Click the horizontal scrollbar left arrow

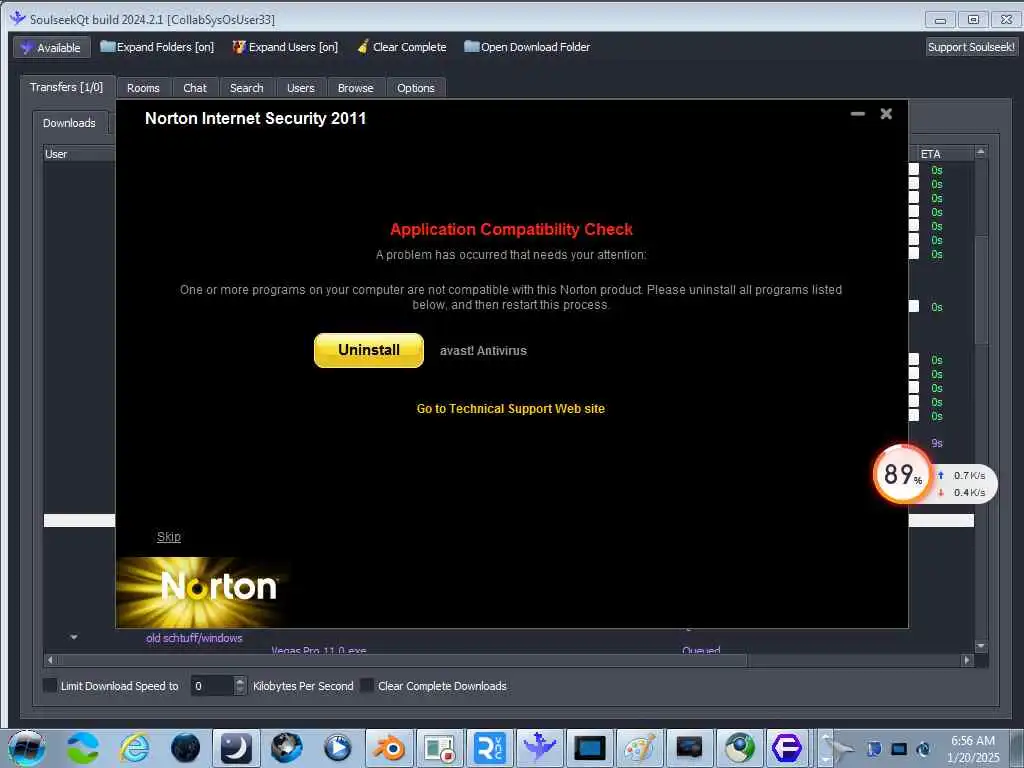(x=50, y=660)
